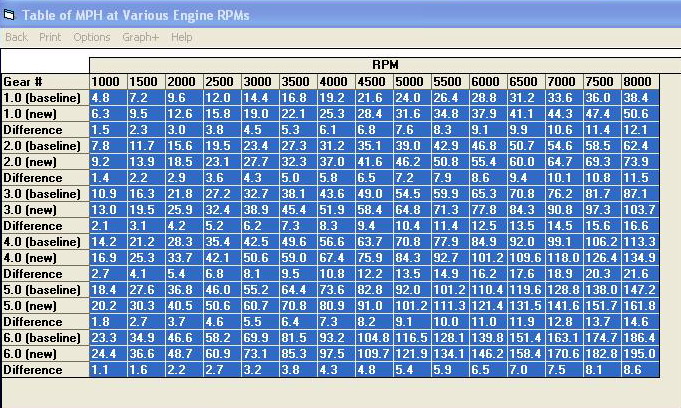Open the Print menu

50,37
